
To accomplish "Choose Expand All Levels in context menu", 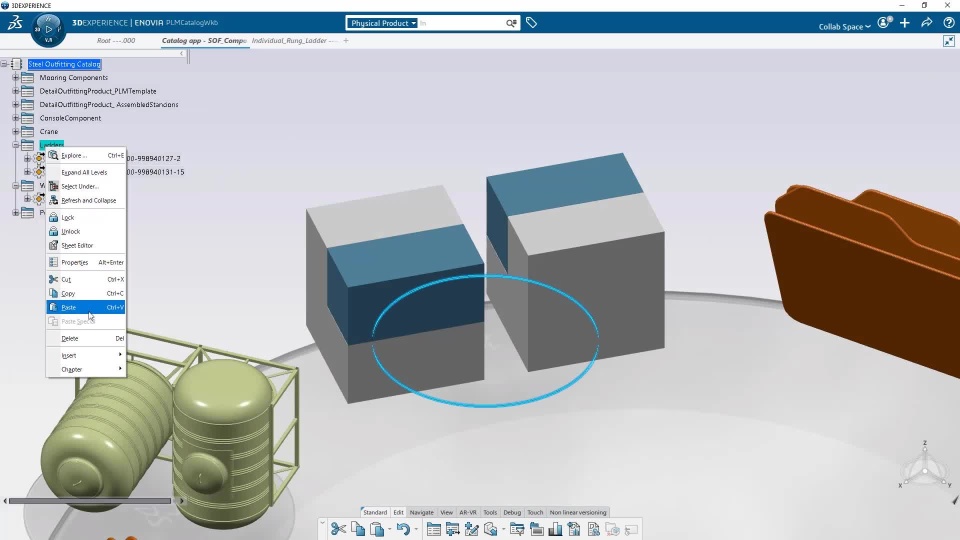I will coord(86,173).
